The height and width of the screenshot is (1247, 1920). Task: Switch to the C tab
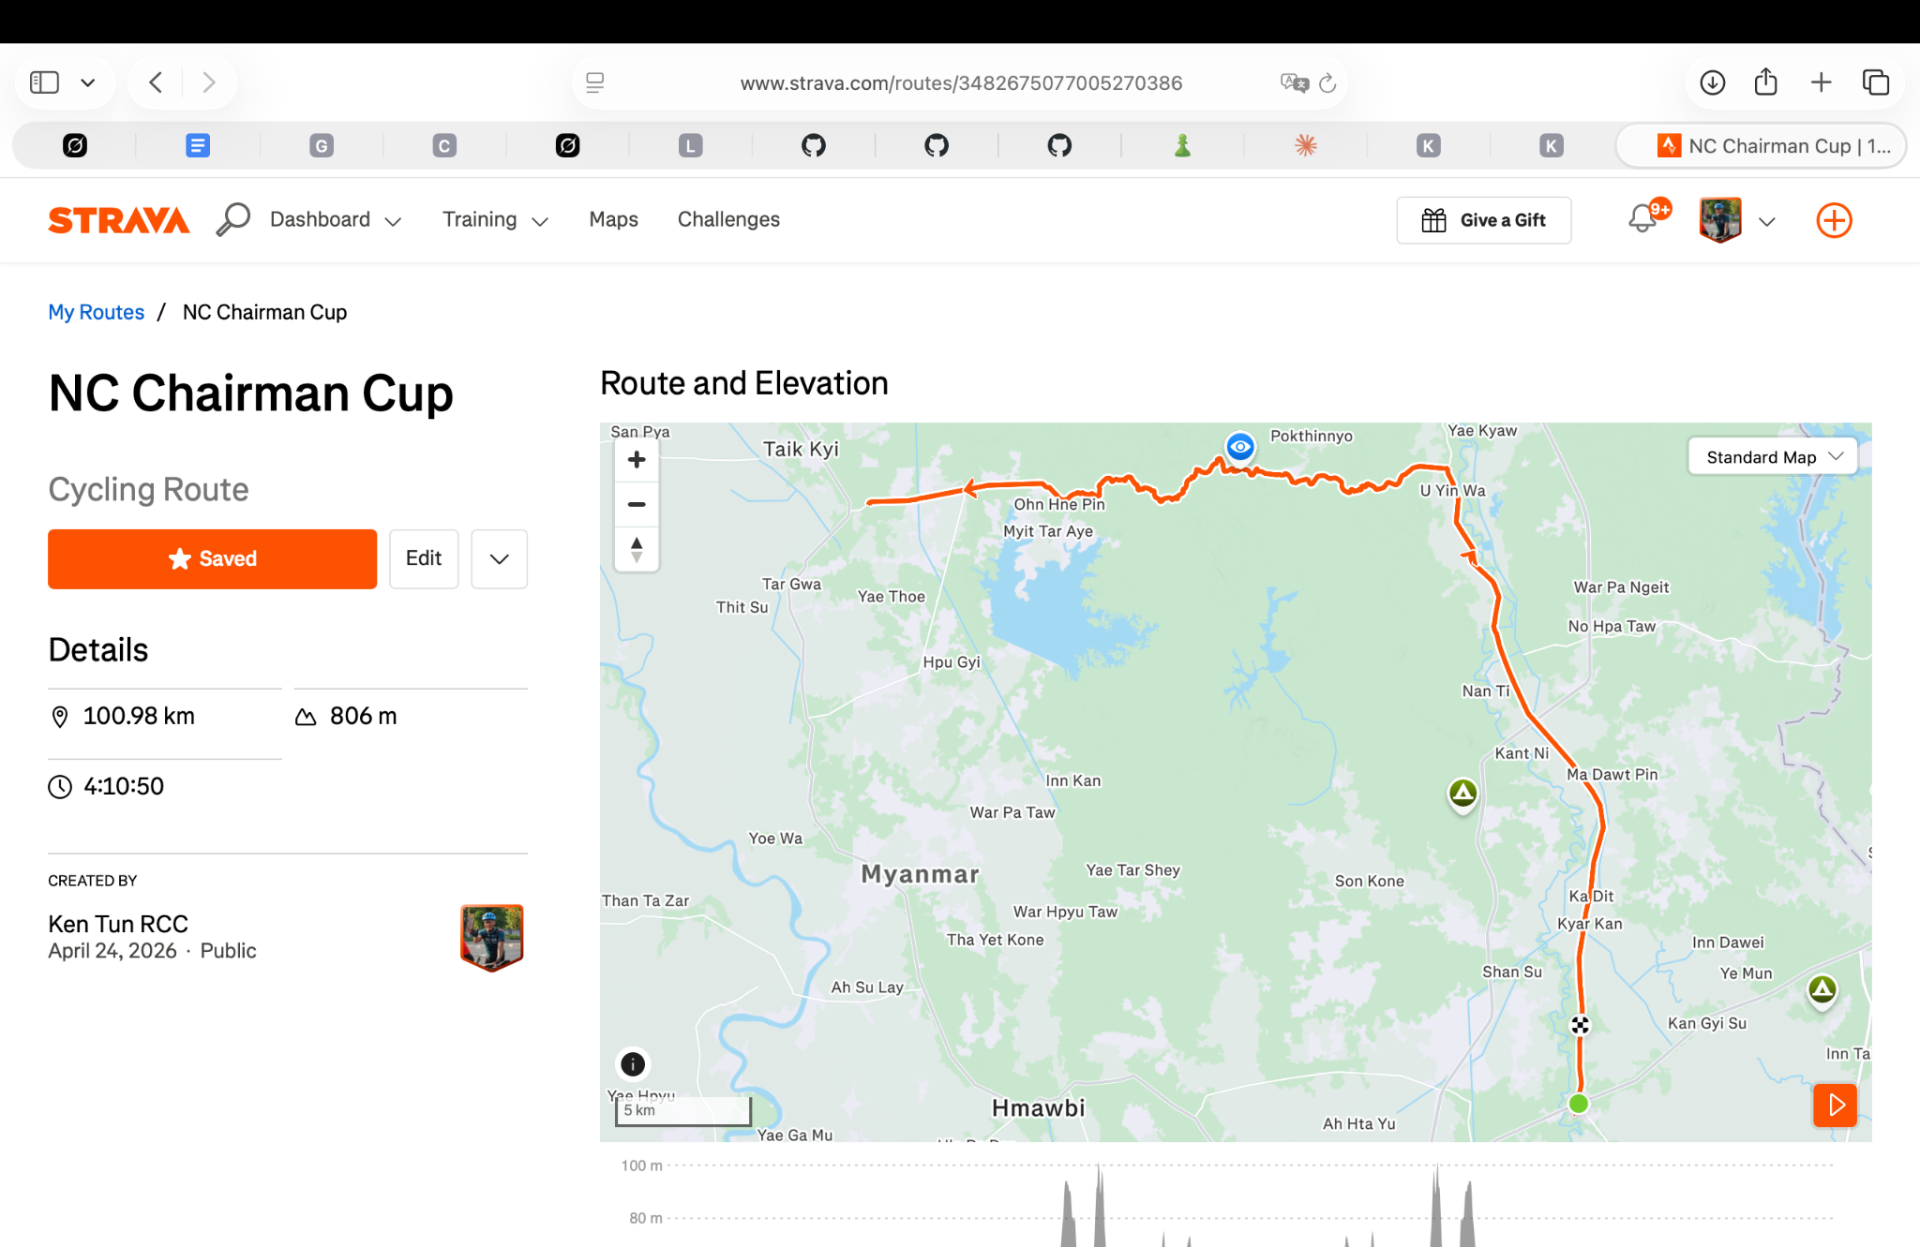tap(444, 146)
